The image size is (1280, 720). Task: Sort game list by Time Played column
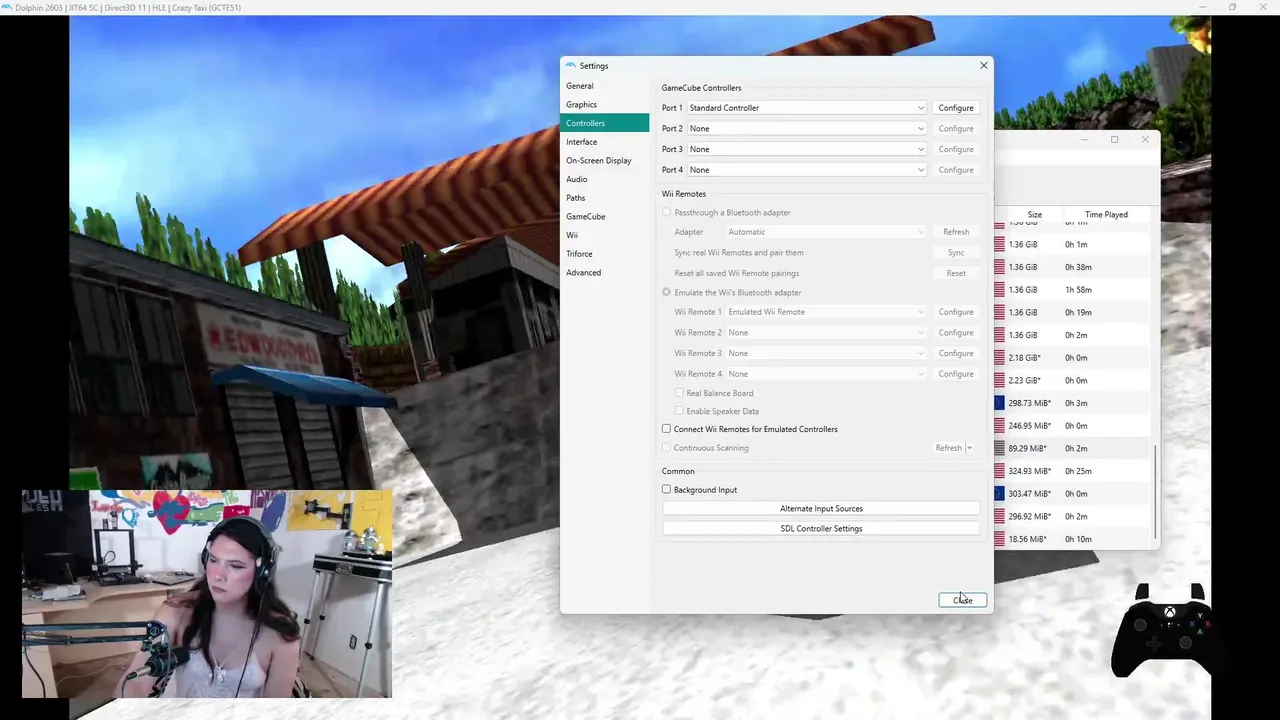pos(1106,215)
